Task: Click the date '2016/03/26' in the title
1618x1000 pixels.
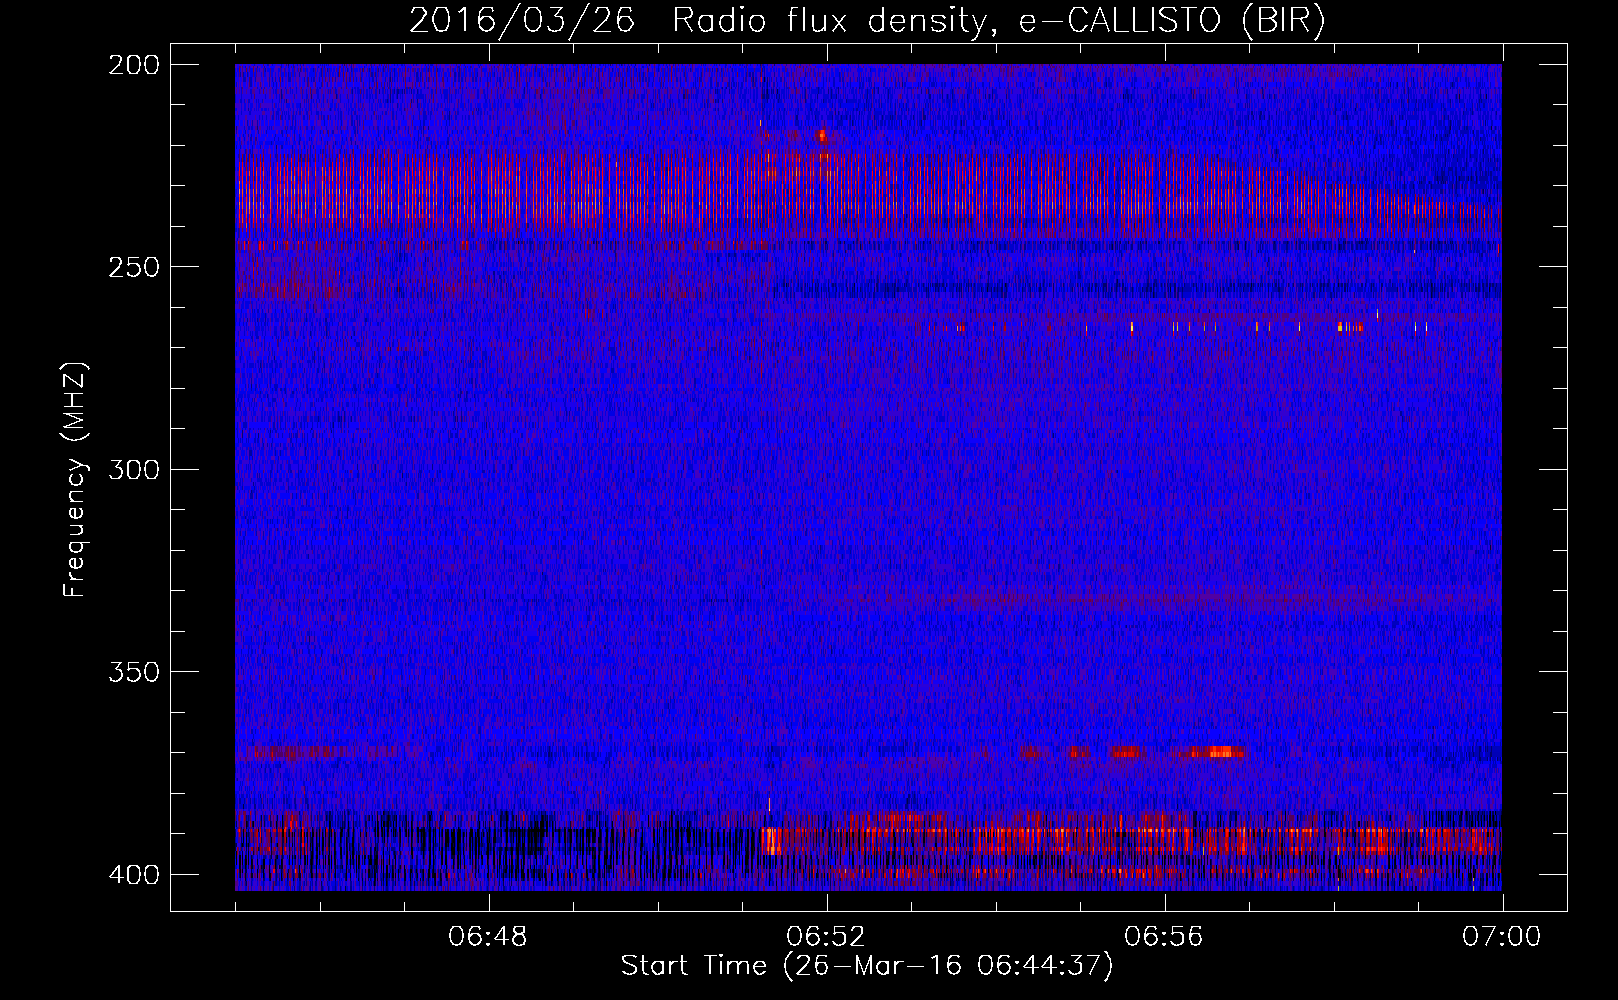Action: [x=521, y=20]
